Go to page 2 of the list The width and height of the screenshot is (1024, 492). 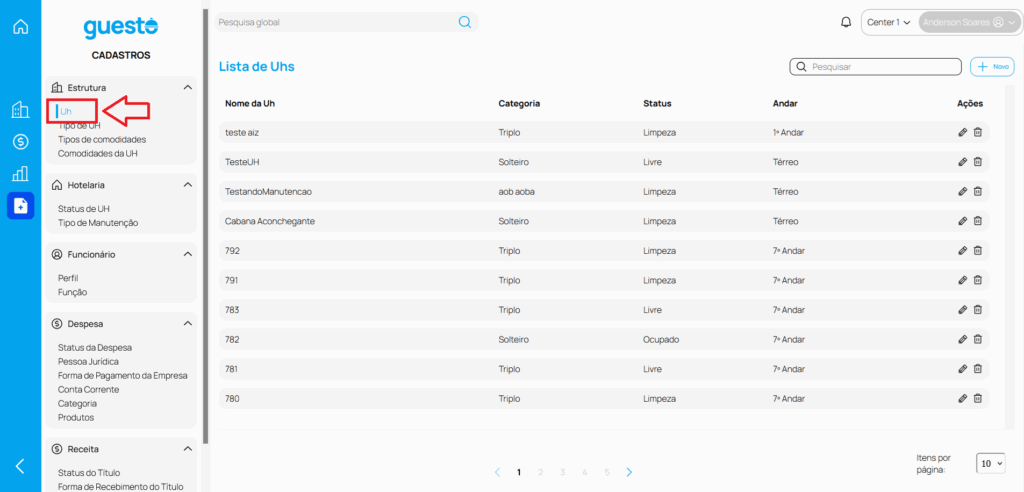(541, 472)
